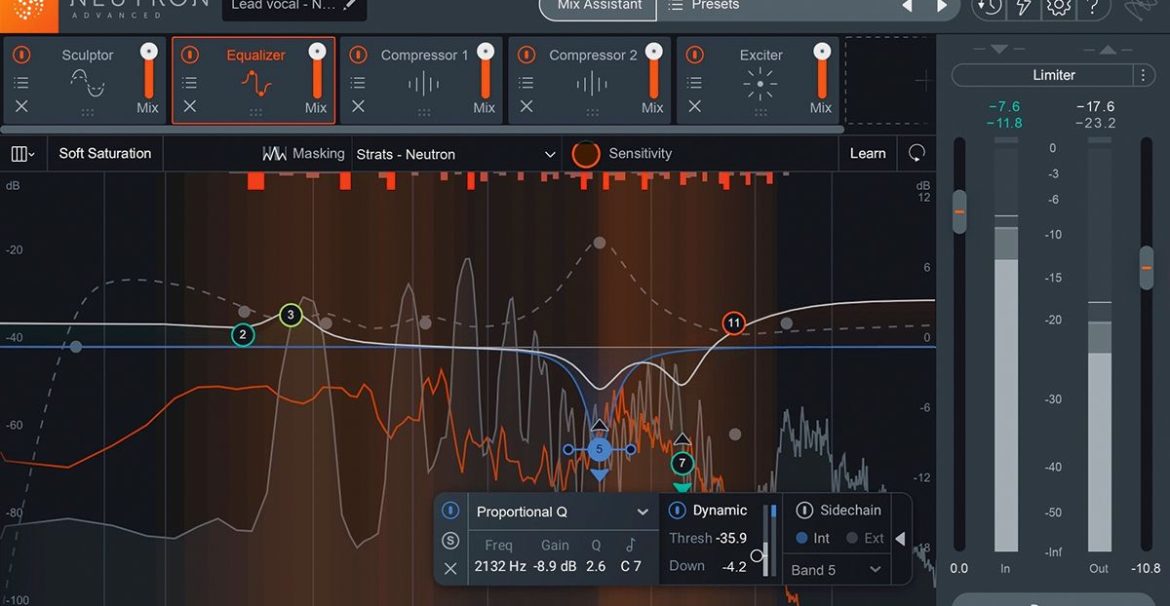Viewport: 1170px width, 606px height.
Task: Click the input gain slider handle
Action: pyautogui.click(x=960, y=212)
